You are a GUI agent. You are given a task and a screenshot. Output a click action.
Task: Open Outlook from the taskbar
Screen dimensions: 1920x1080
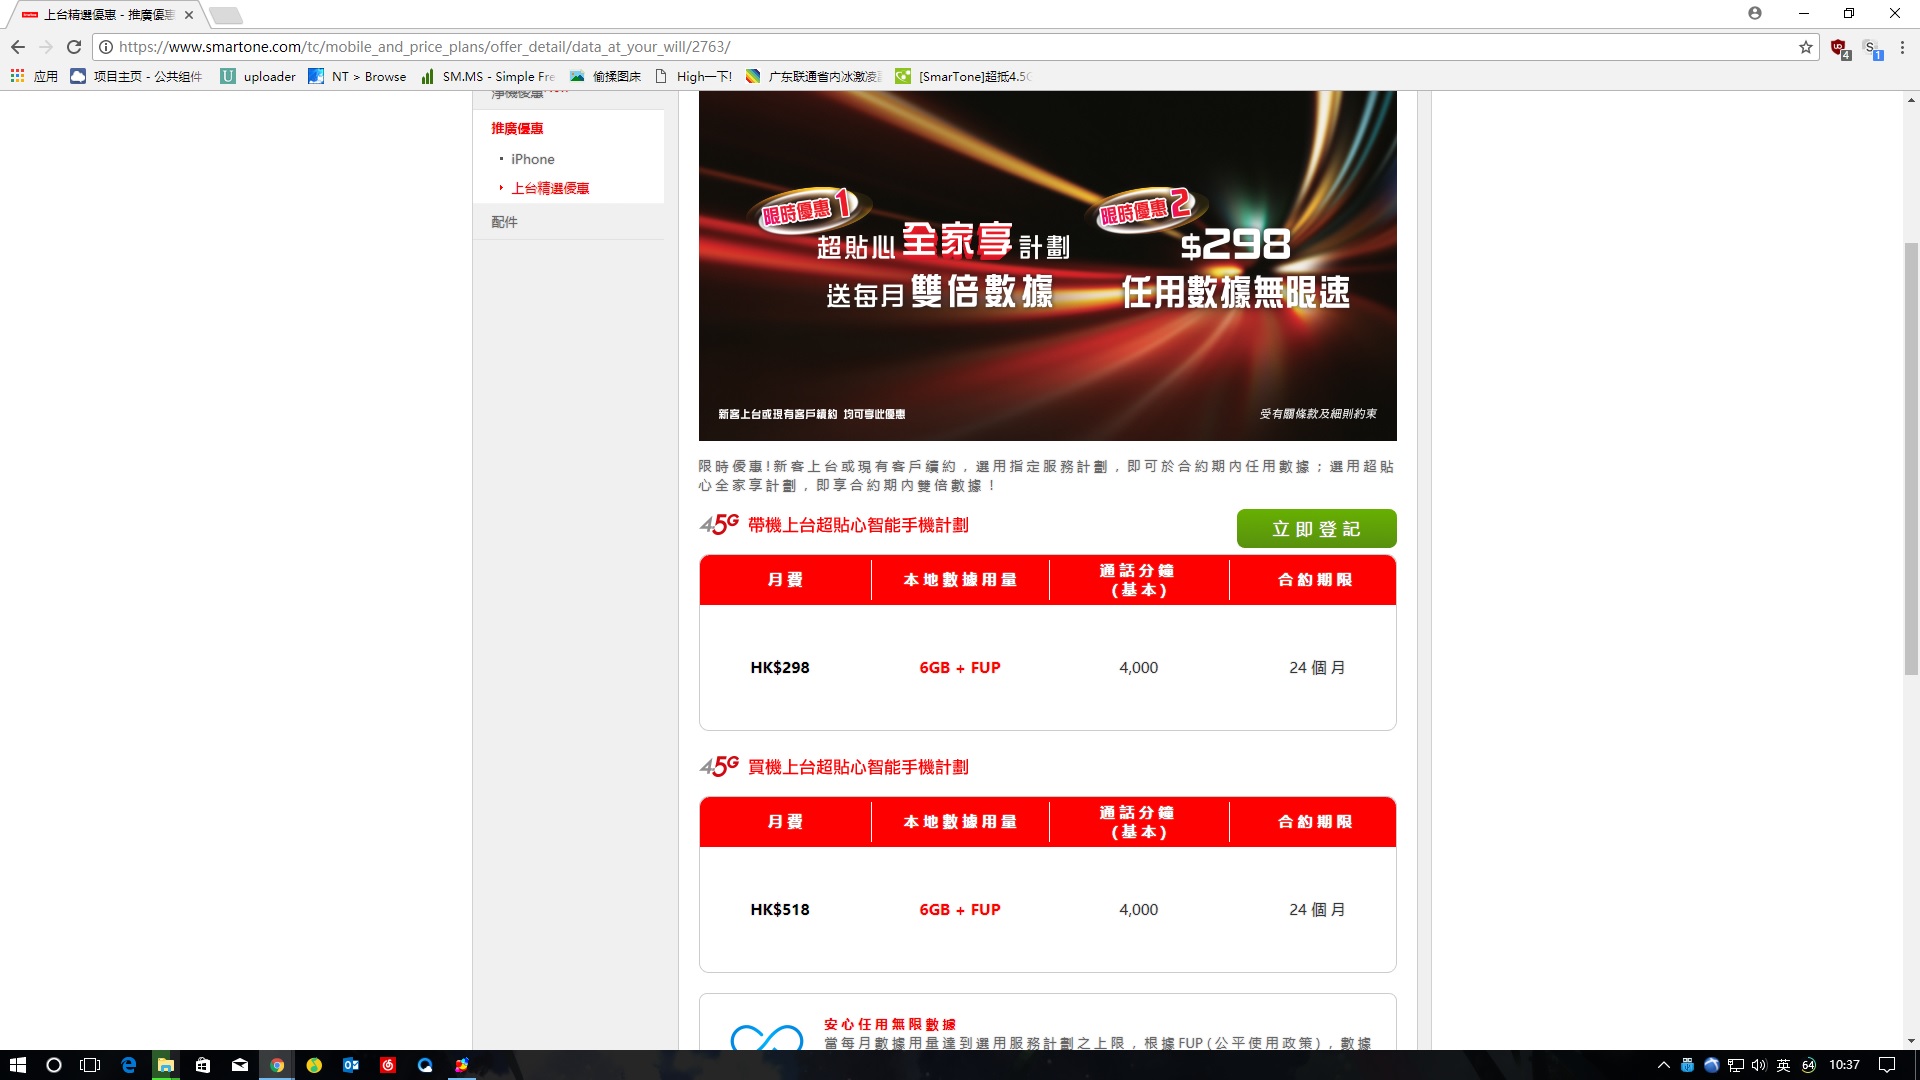click(x=351, y=1065)
